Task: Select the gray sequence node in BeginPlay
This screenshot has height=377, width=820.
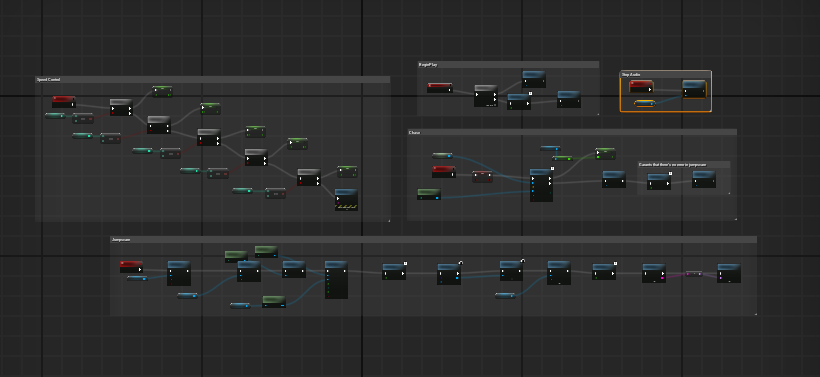Action: pyautogui.click(x=486, y=96)
